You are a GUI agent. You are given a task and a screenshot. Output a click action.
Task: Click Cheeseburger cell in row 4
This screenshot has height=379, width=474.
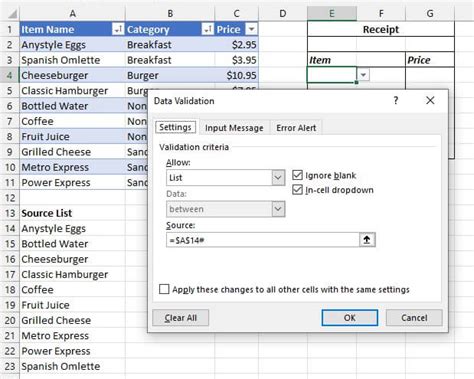pyautogui.click(x=72, y=75)
